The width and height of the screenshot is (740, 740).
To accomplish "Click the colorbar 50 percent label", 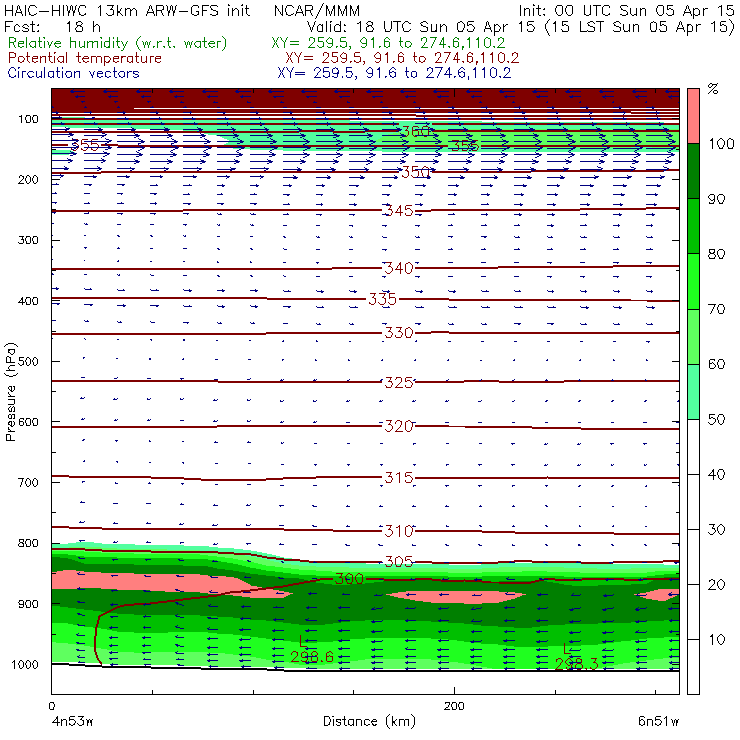I will [x=716, y=420].
